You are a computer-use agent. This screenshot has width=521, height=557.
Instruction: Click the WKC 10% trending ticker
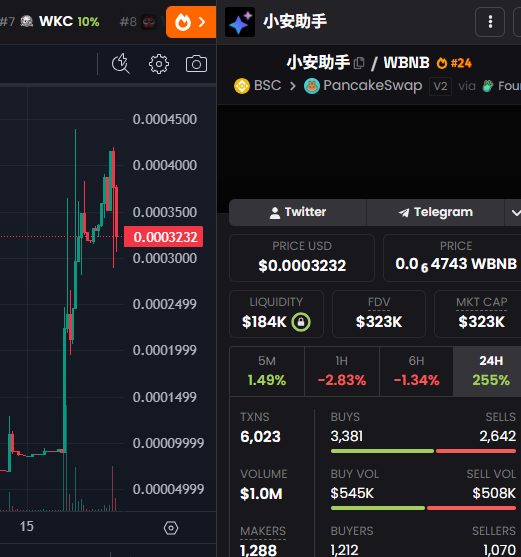(50, 22)
